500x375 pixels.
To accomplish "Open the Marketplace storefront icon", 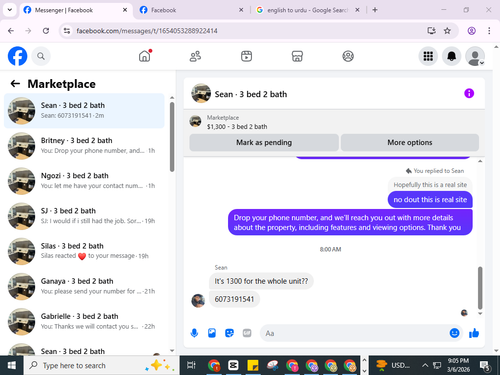I will pos(297,56).
